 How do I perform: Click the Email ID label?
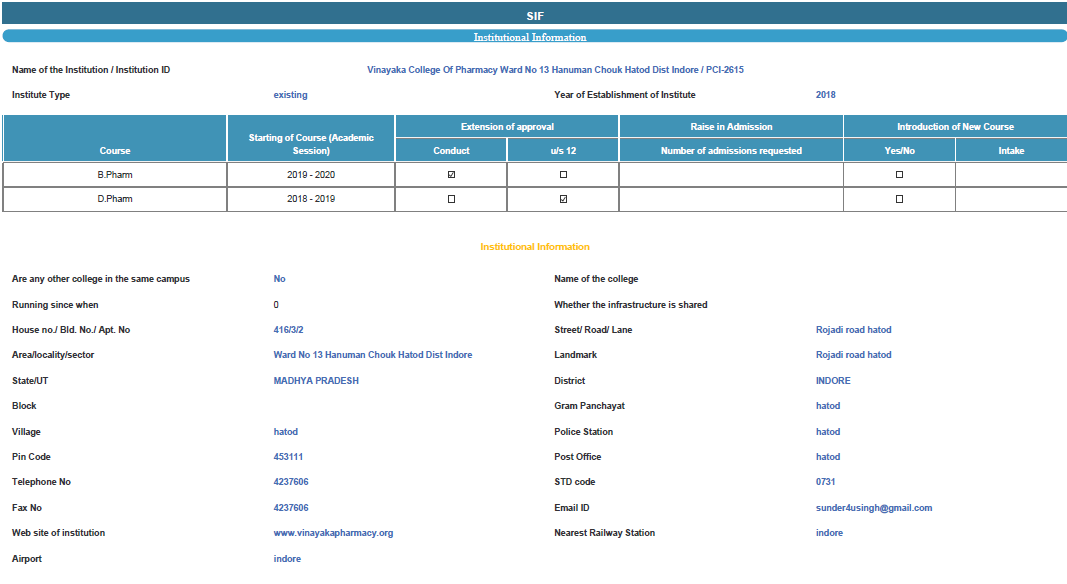tap(572, 508)
